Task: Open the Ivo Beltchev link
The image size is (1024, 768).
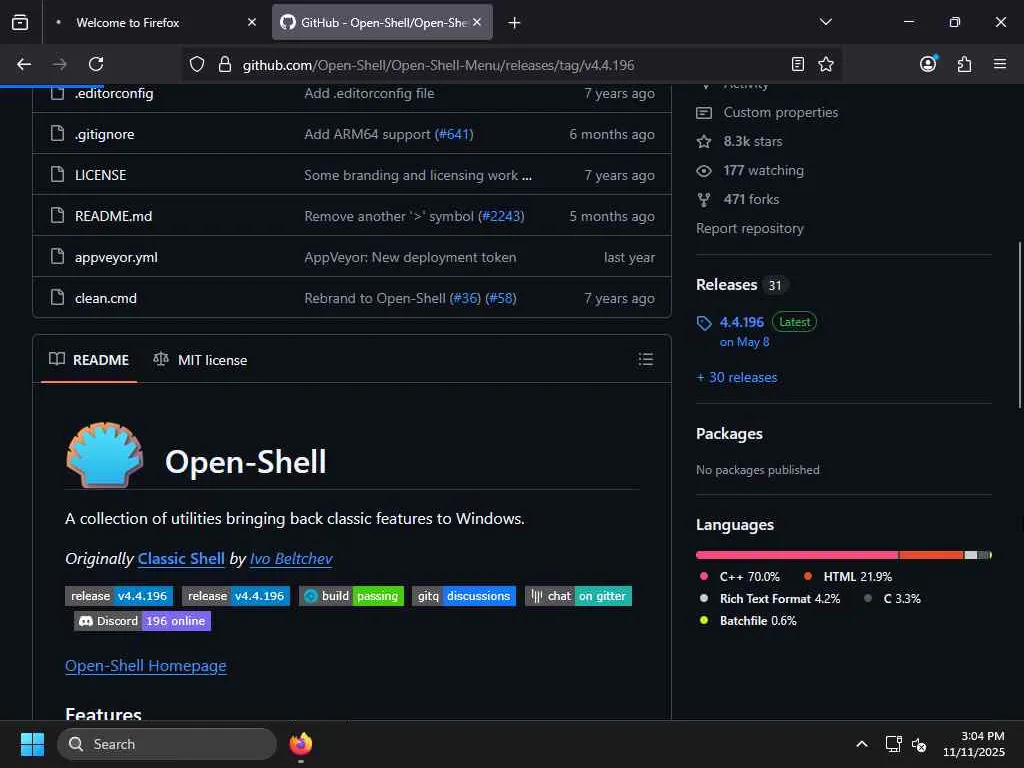Action: click(x=291, y=559)
